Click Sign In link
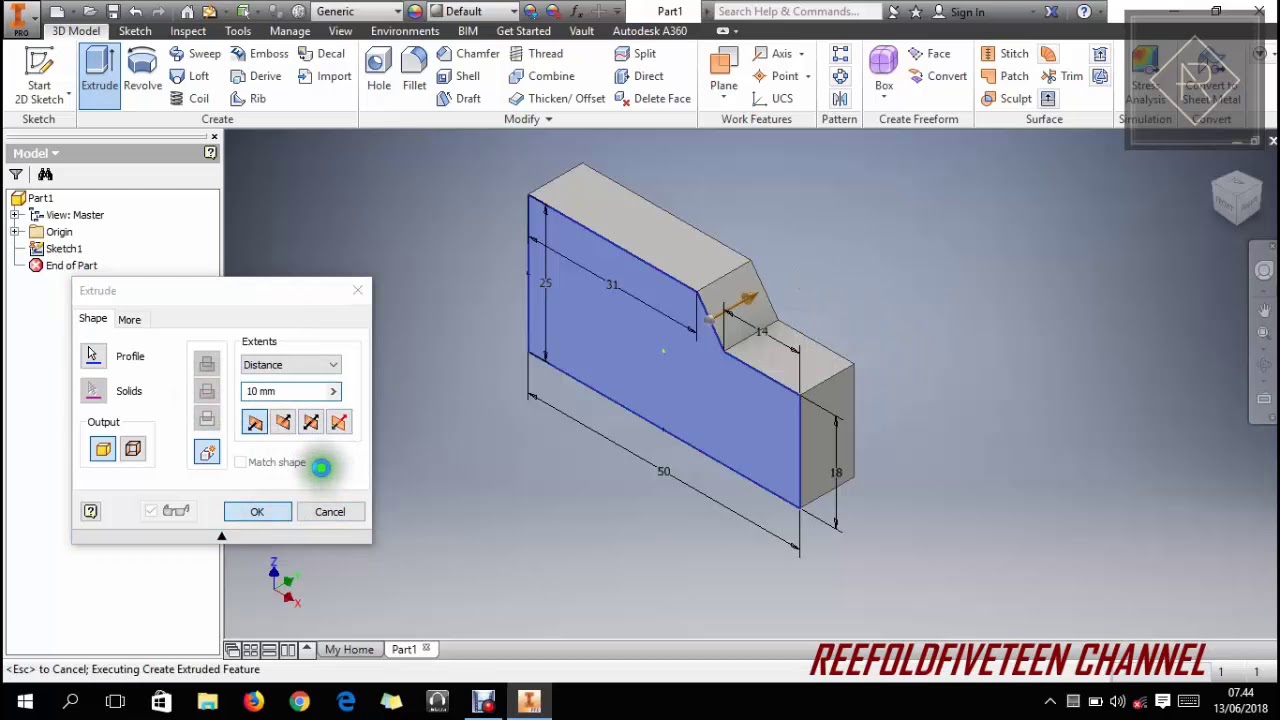The image size is (1280, 720). pyautogui.click(x=967, y=12)
